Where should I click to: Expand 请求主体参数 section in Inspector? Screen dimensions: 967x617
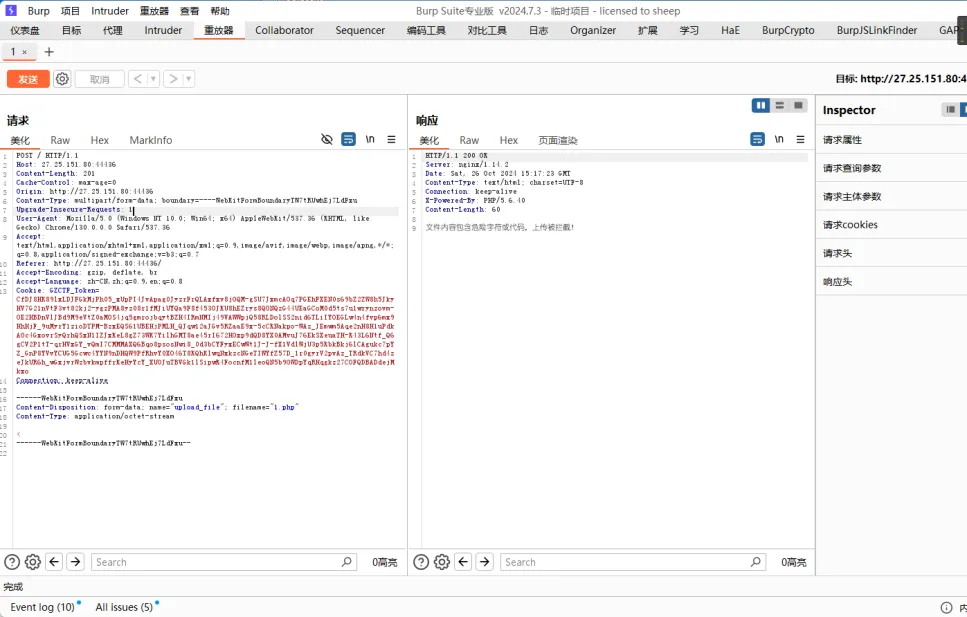892,197
